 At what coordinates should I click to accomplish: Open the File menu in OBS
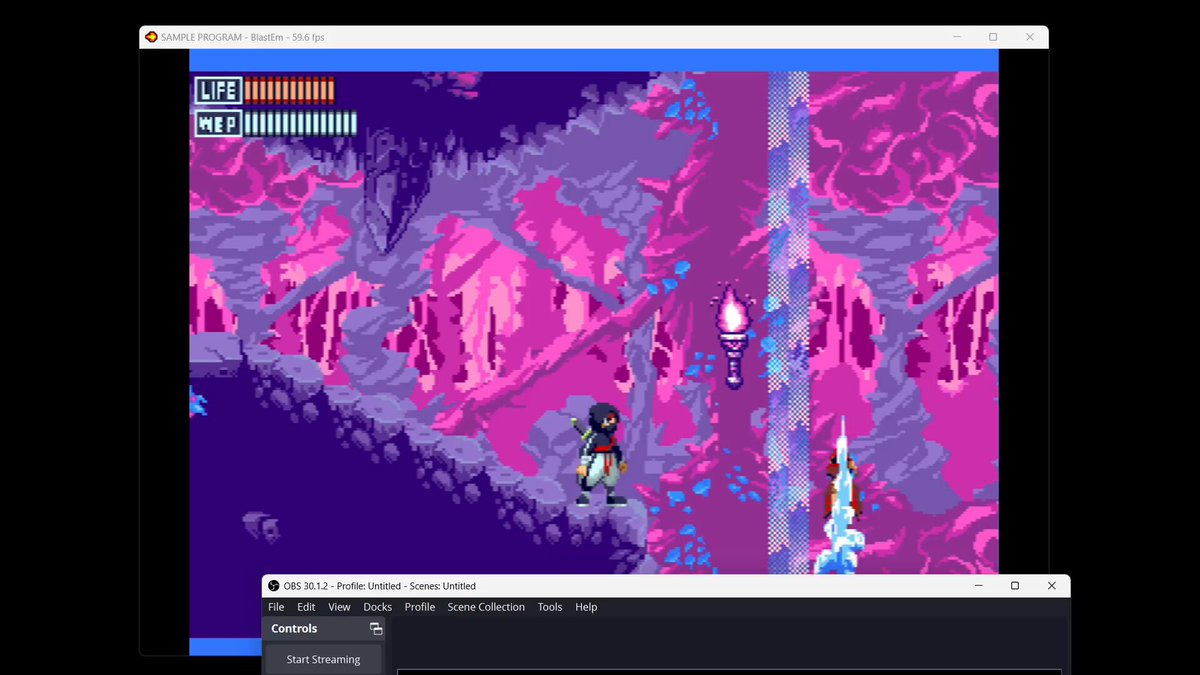[x=276, y=607]
